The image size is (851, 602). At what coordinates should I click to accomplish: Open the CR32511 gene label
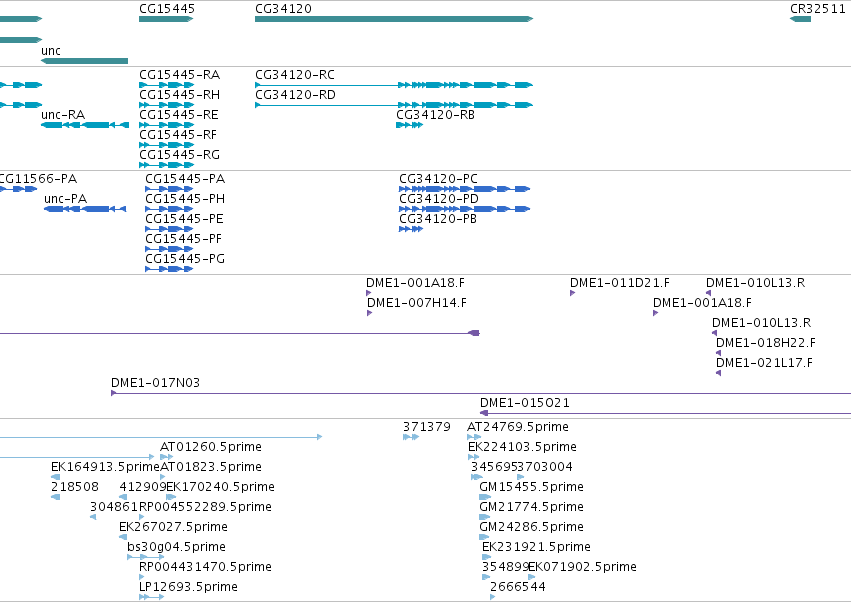817,9
